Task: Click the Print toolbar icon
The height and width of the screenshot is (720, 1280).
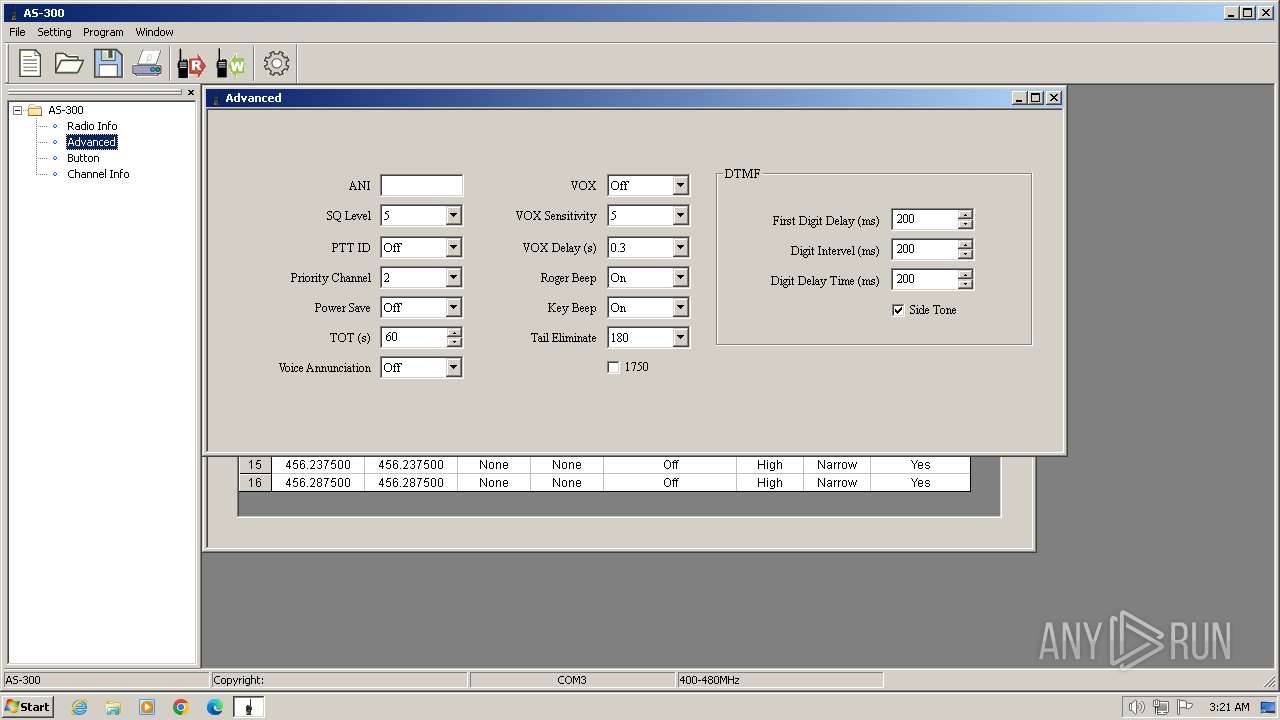Action: pyautogui.click(x=147, y=63)
